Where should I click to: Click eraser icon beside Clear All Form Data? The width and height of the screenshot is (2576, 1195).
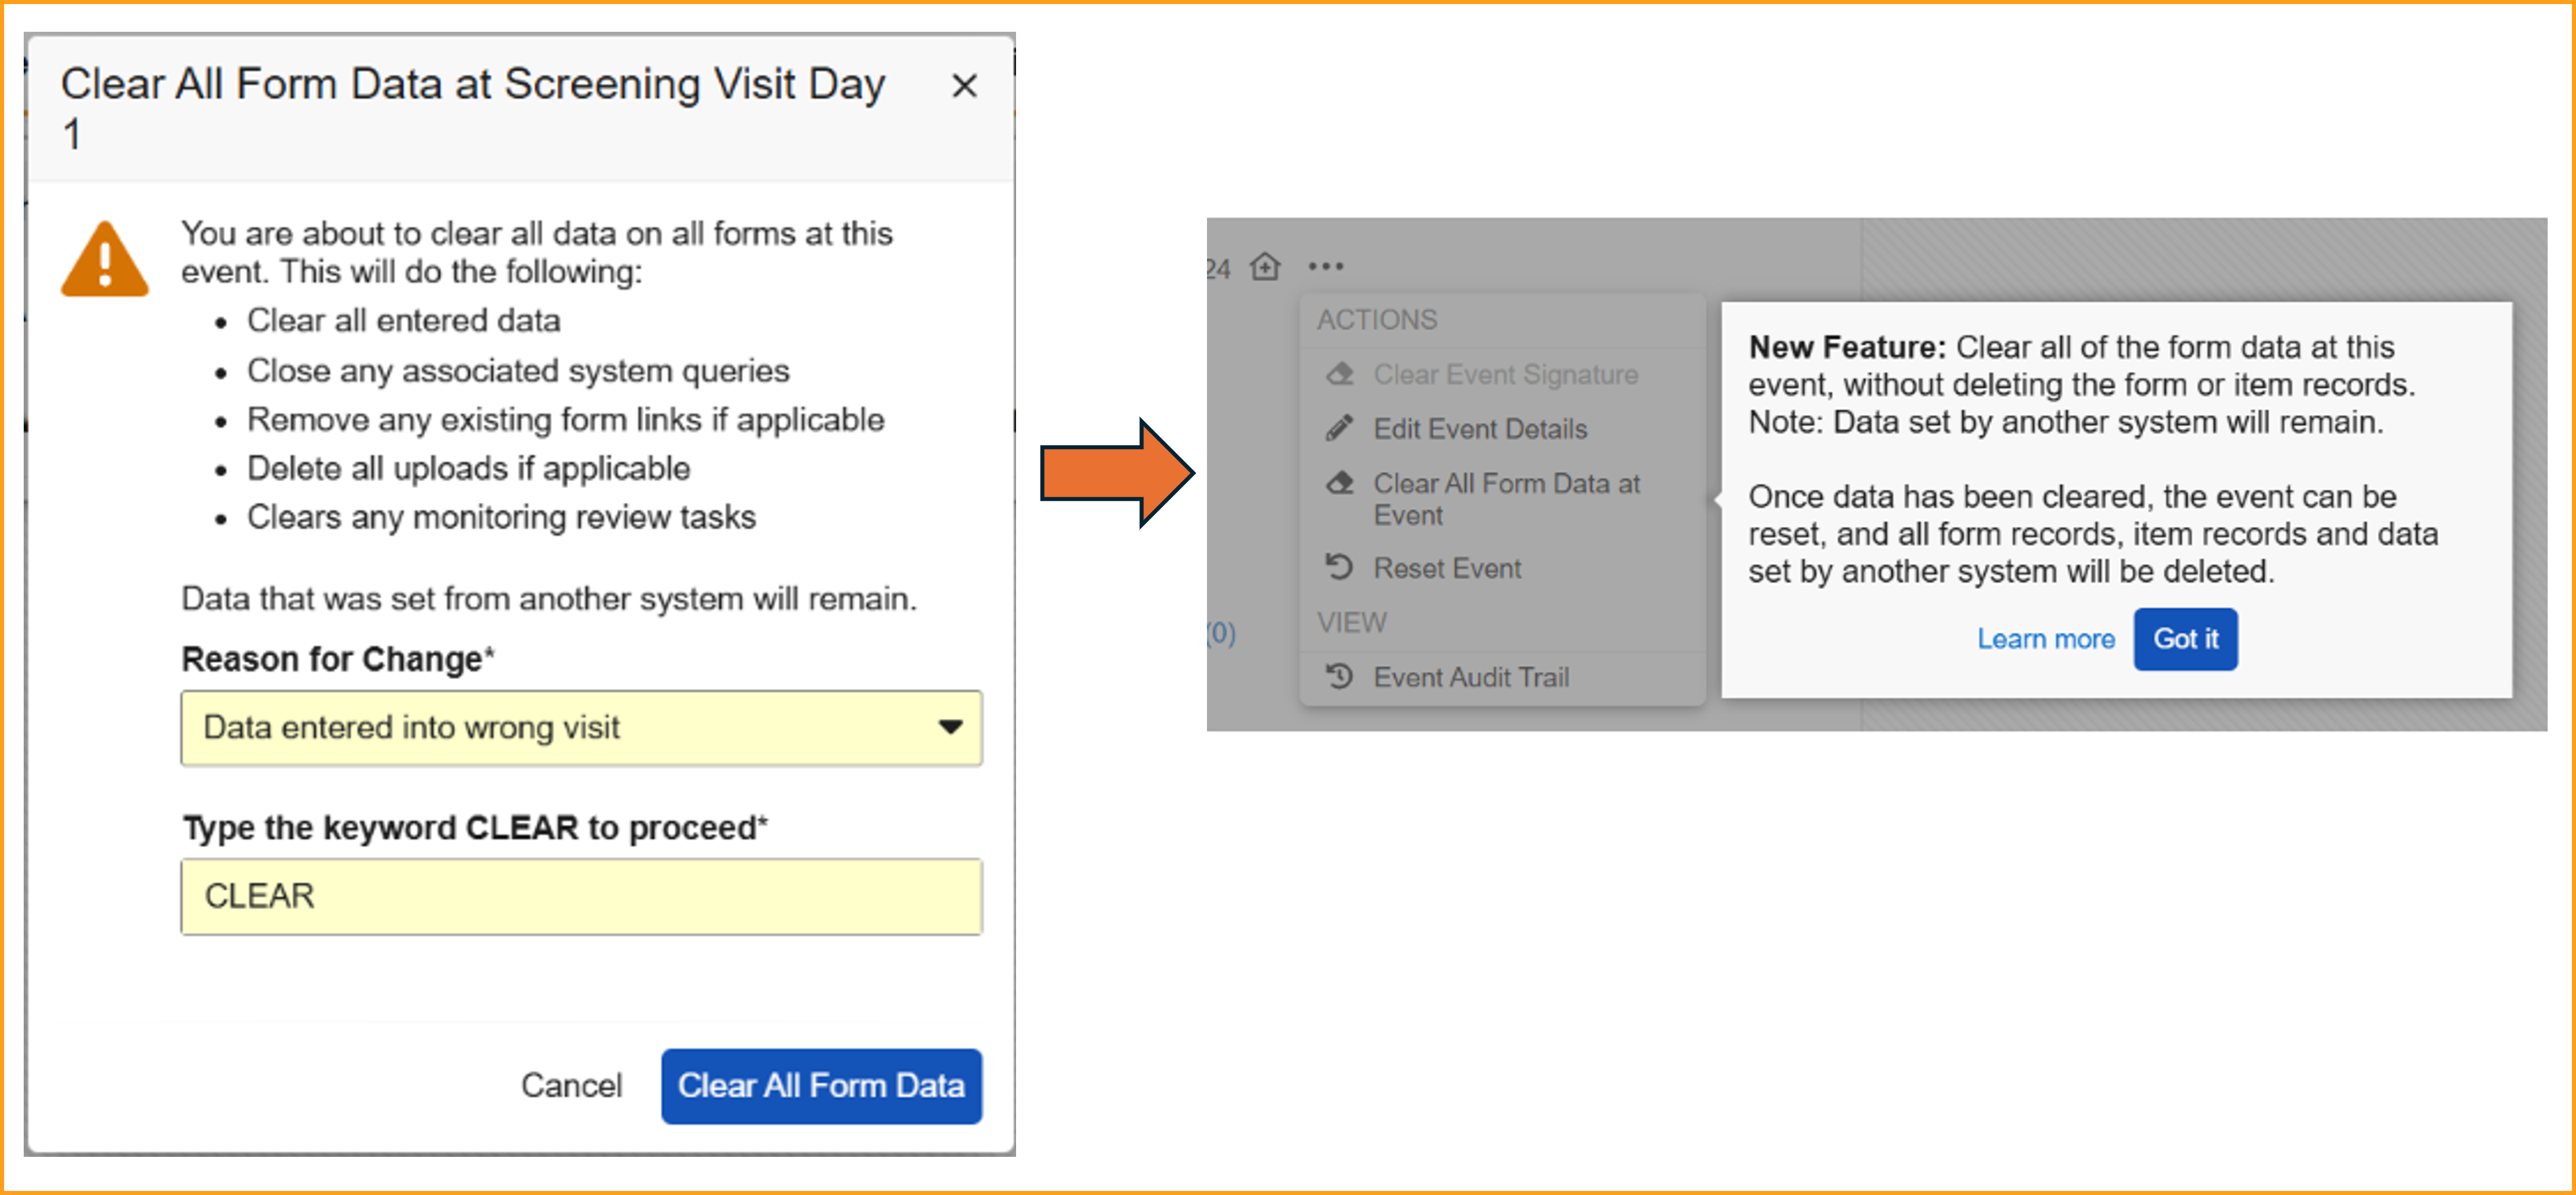pos(1339,483)
